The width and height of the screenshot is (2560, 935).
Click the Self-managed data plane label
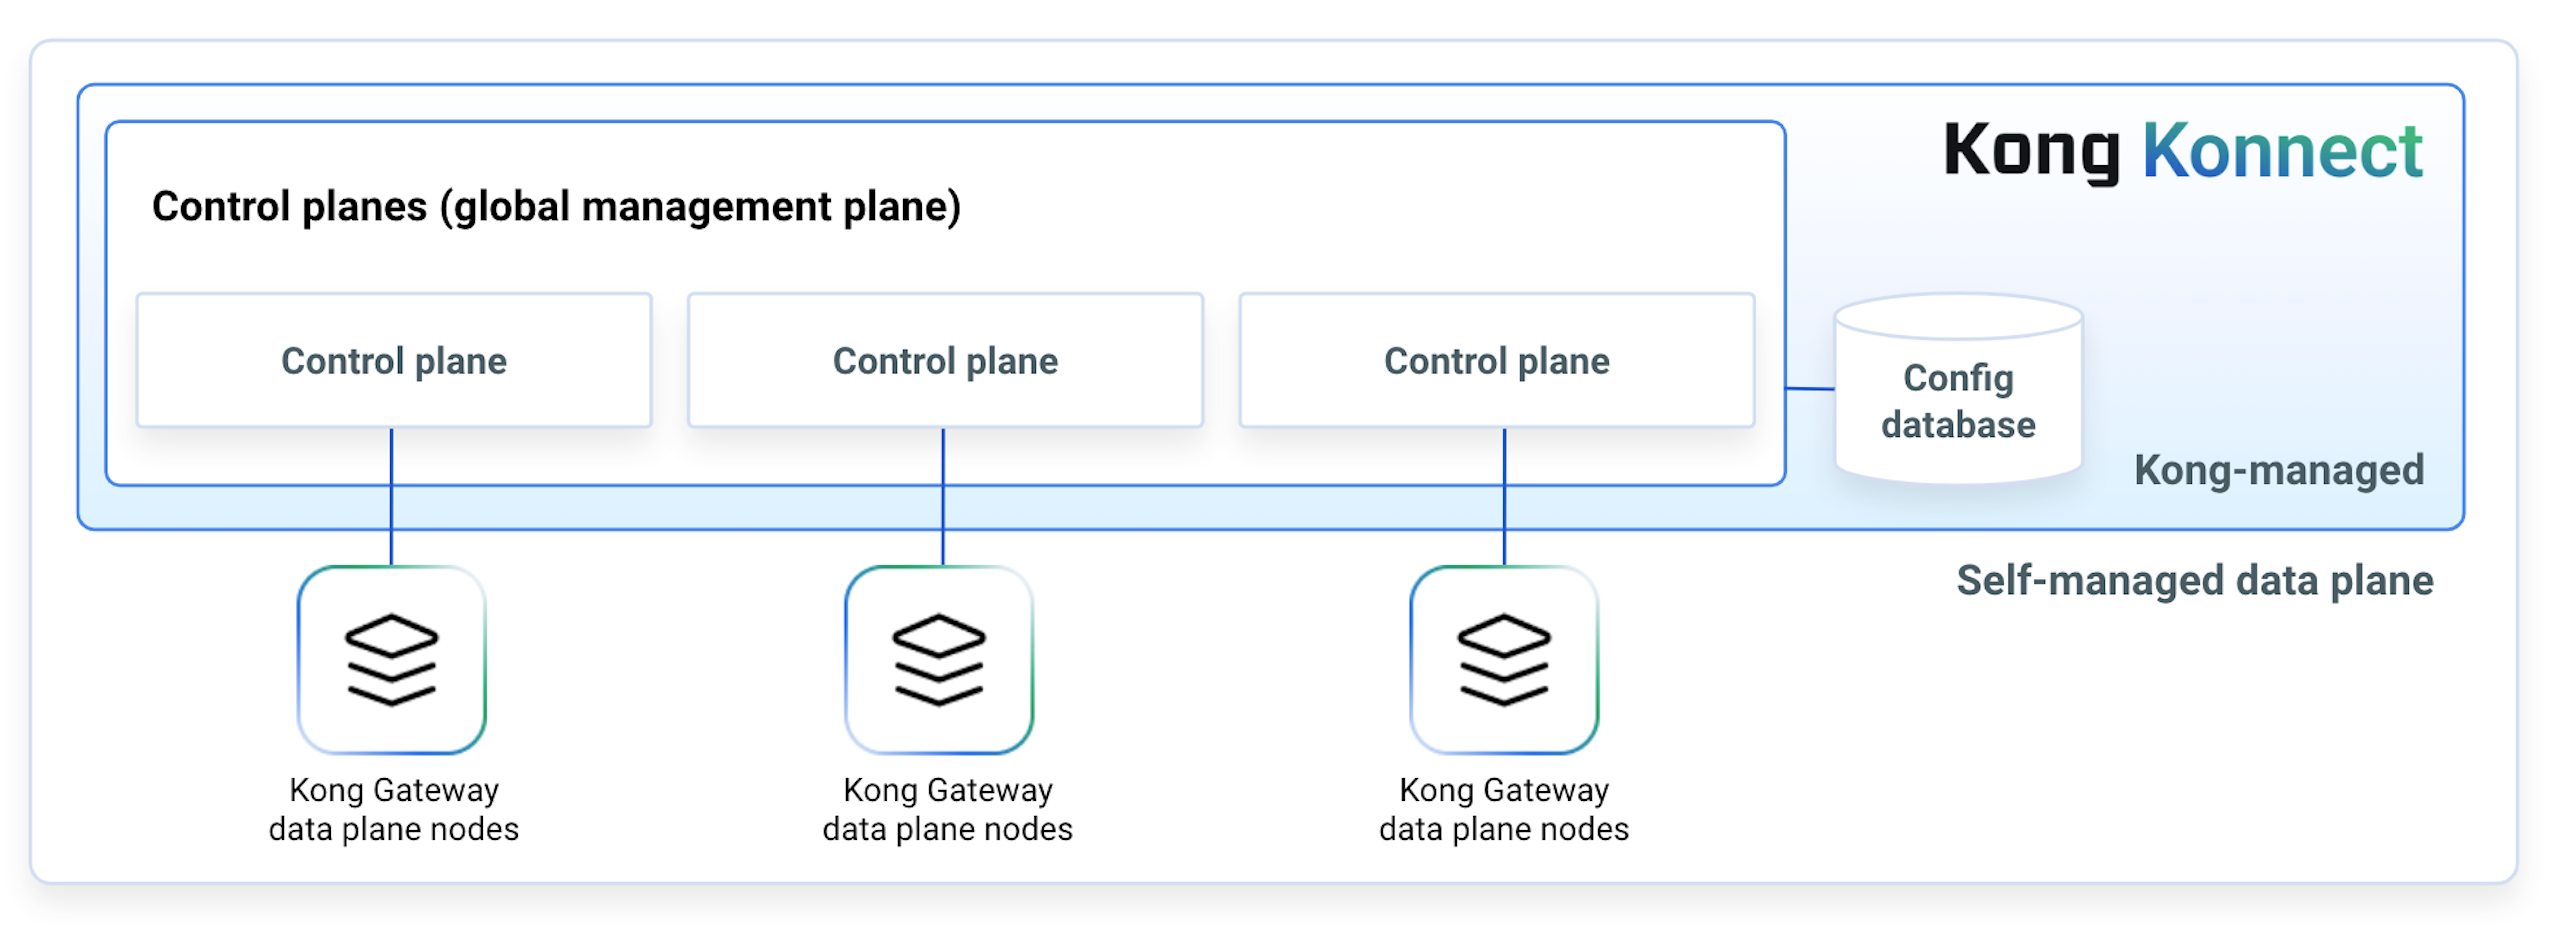[2194, 580]
